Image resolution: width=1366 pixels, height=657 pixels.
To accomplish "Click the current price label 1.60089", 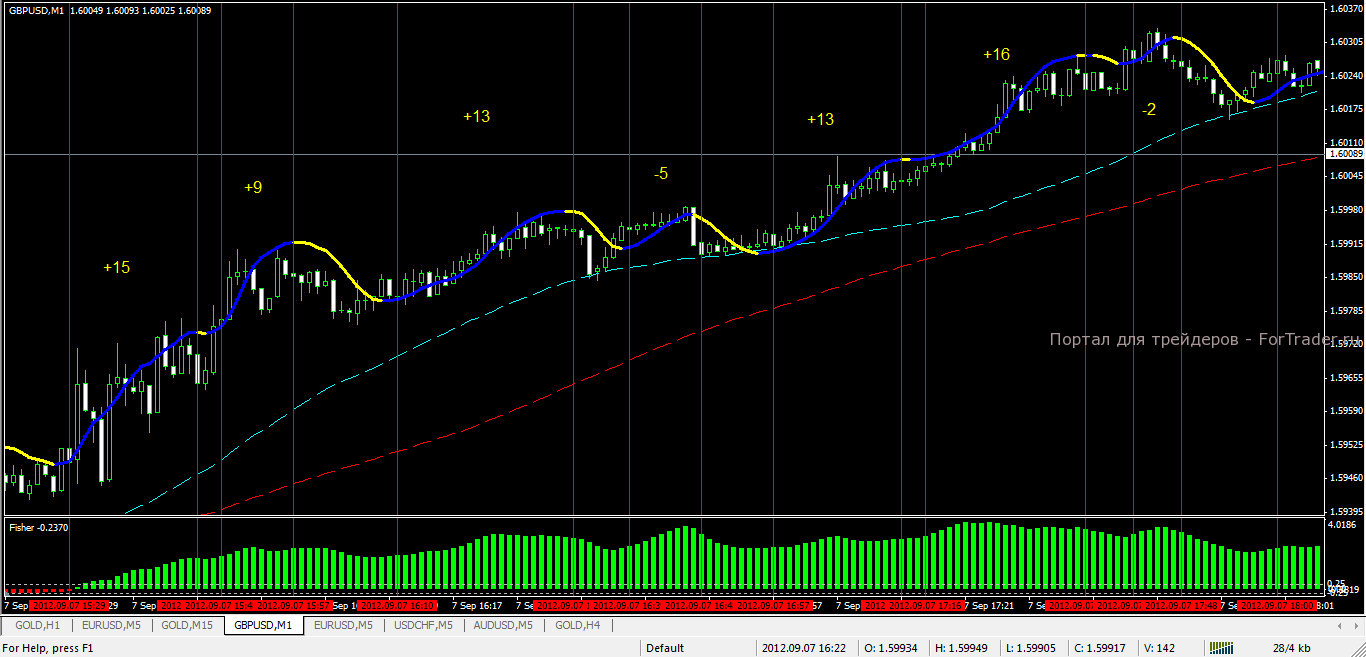I will [1345, 154].
